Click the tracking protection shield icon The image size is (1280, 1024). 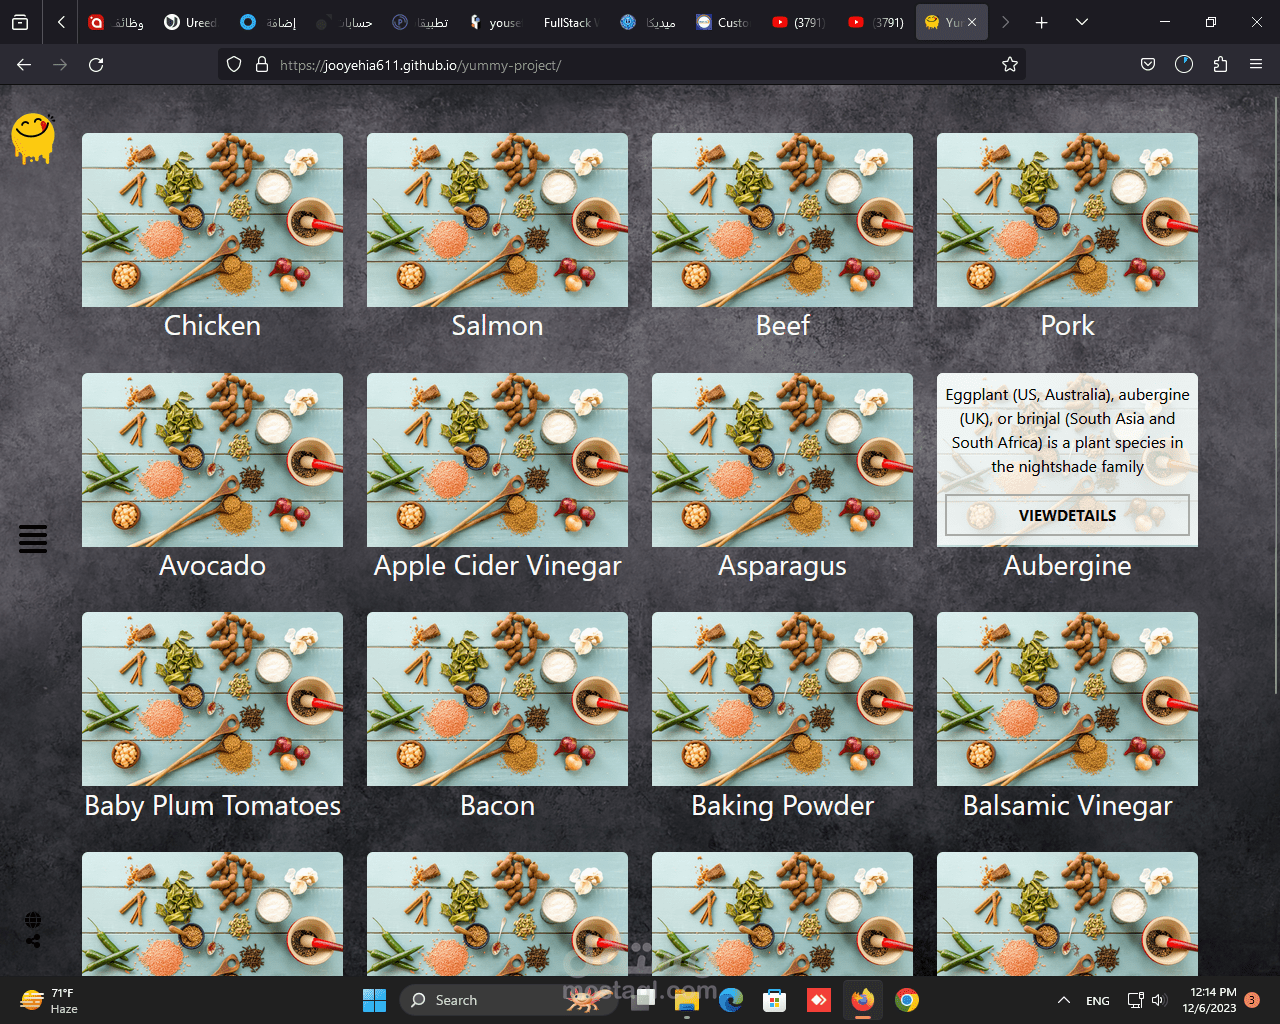pos(234,64)
